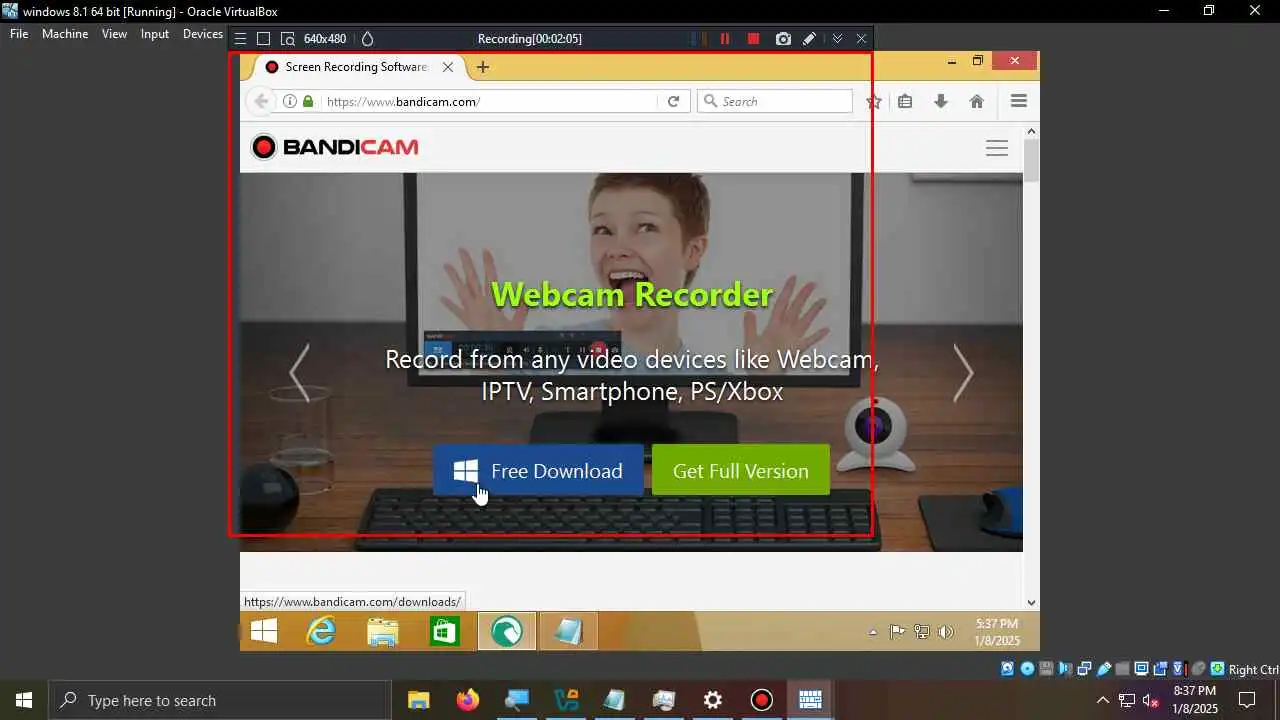Click the guest Windows 8.1 Start button
The height and width of the screenshot is (720, 1280).
pyautogui.click(x=264, y=631)
